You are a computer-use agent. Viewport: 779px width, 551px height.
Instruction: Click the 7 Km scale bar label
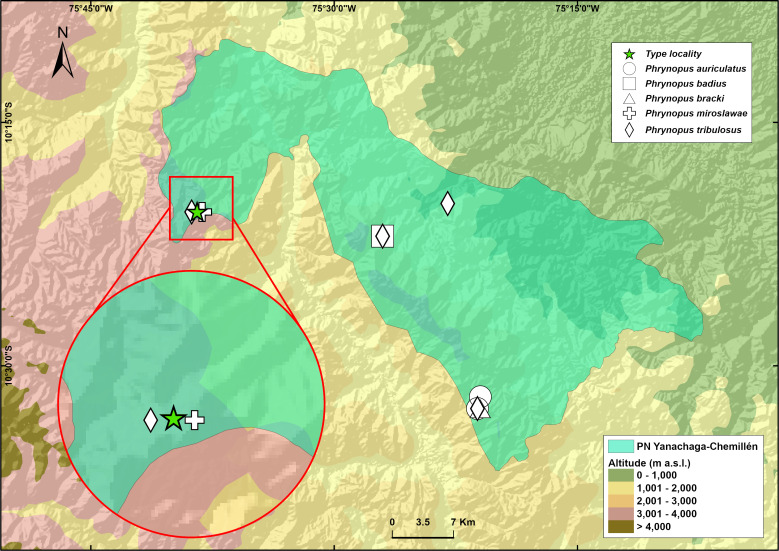pos(463,522)
